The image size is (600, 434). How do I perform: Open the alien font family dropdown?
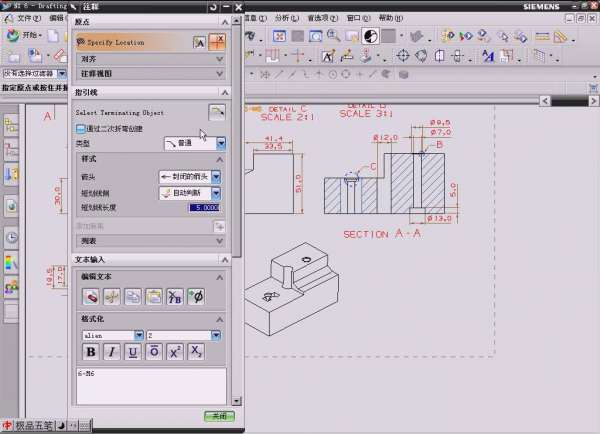click(137, 335)
